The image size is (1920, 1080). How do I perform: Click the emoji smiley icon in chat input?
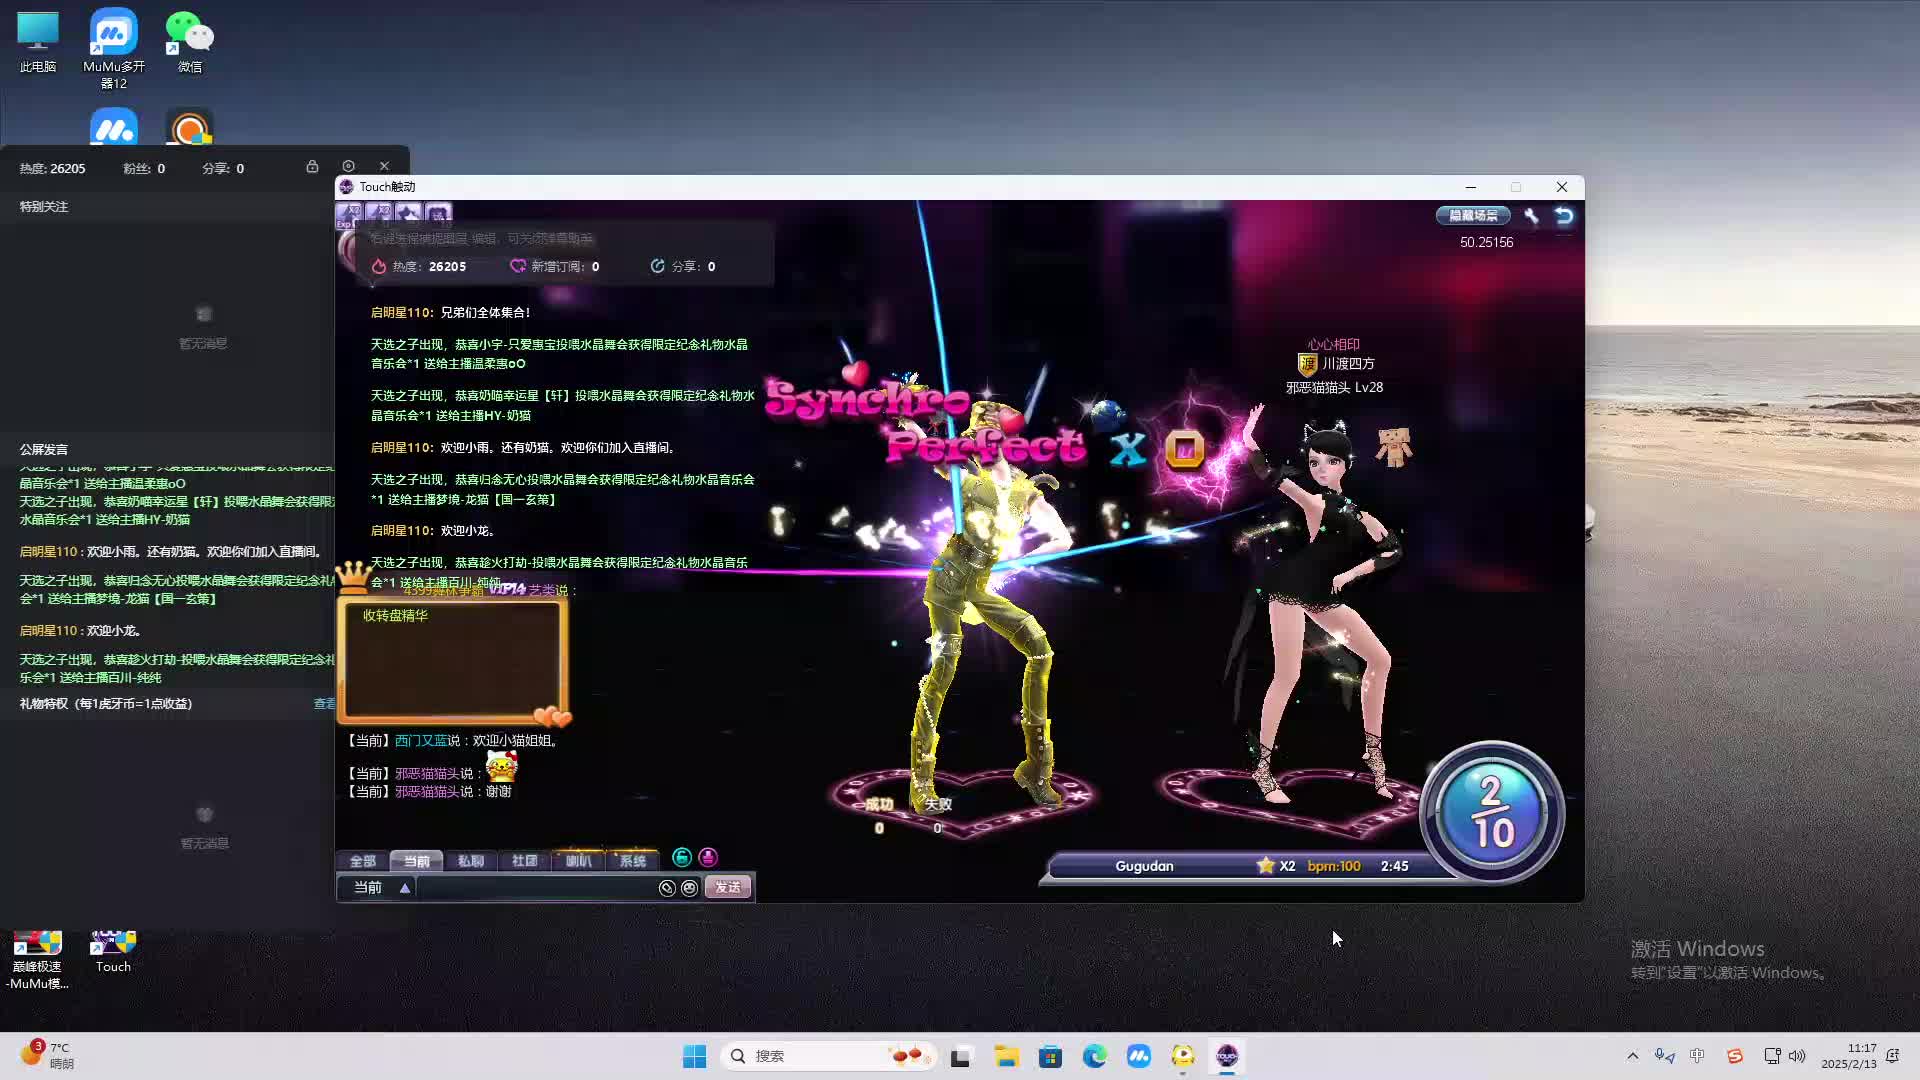click(x=689, y=888)
